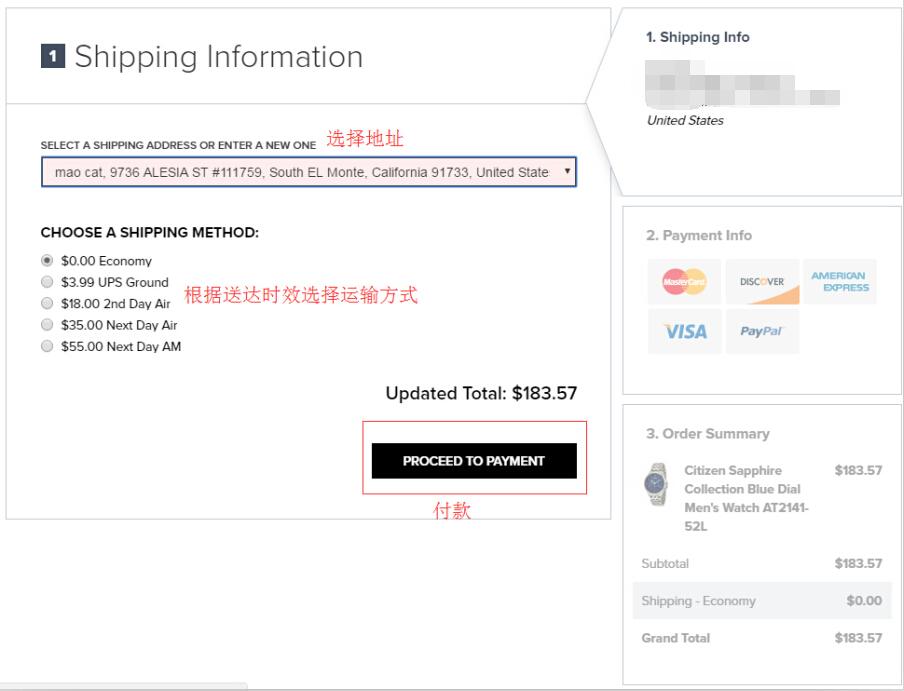Screen dimensions: 904x691
Task: Select the $0.00 Economy shipping option
Action: [47, 260]
